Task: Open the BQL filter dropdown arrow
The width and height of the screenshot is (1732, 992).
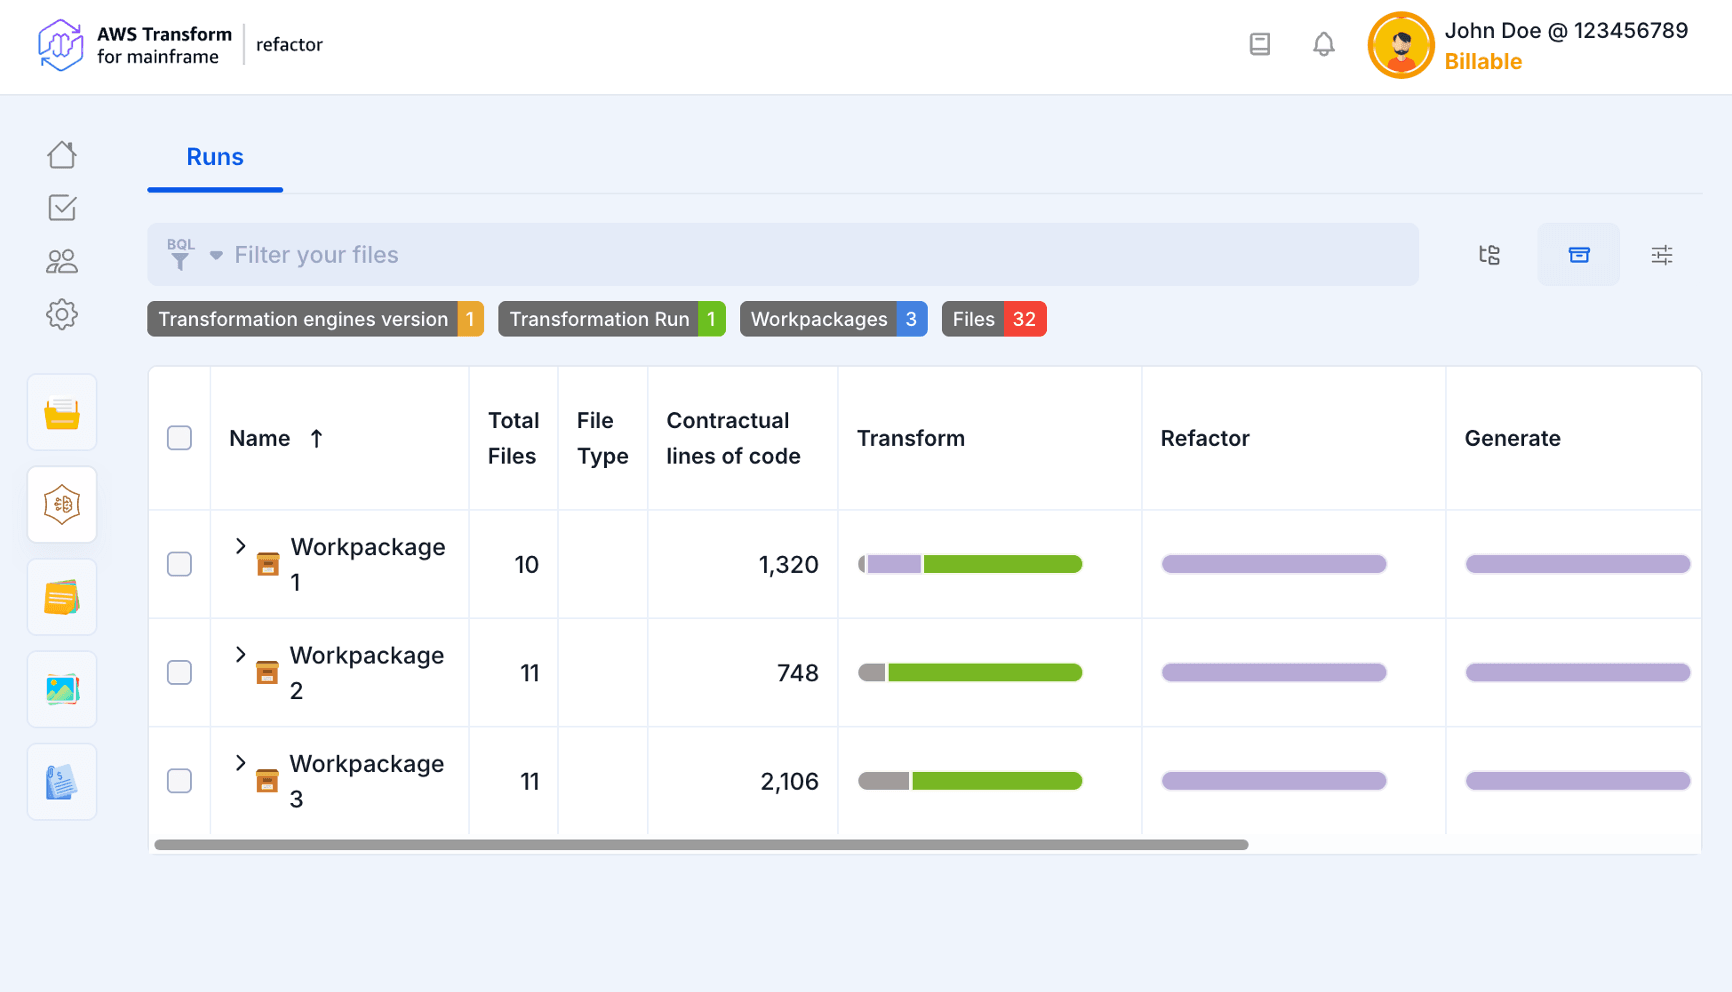Action: point(216,256)
